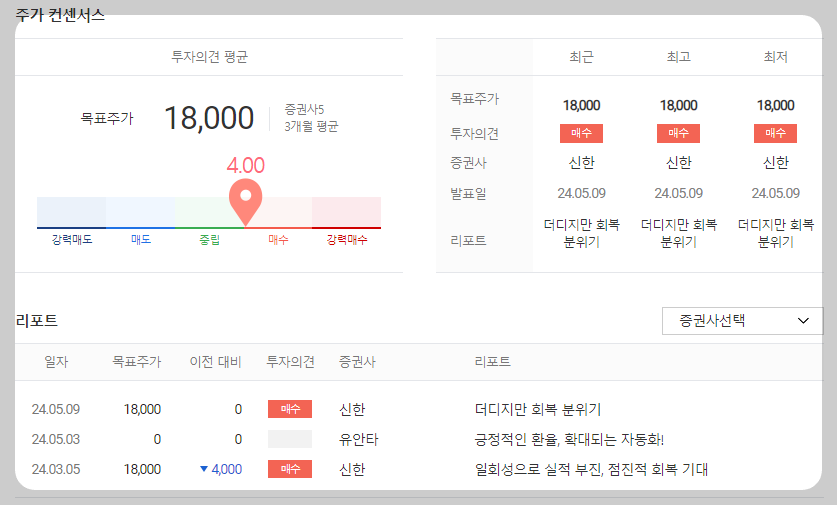
Task: Click the 매수 badge under 최근
Action: (581, 133)
